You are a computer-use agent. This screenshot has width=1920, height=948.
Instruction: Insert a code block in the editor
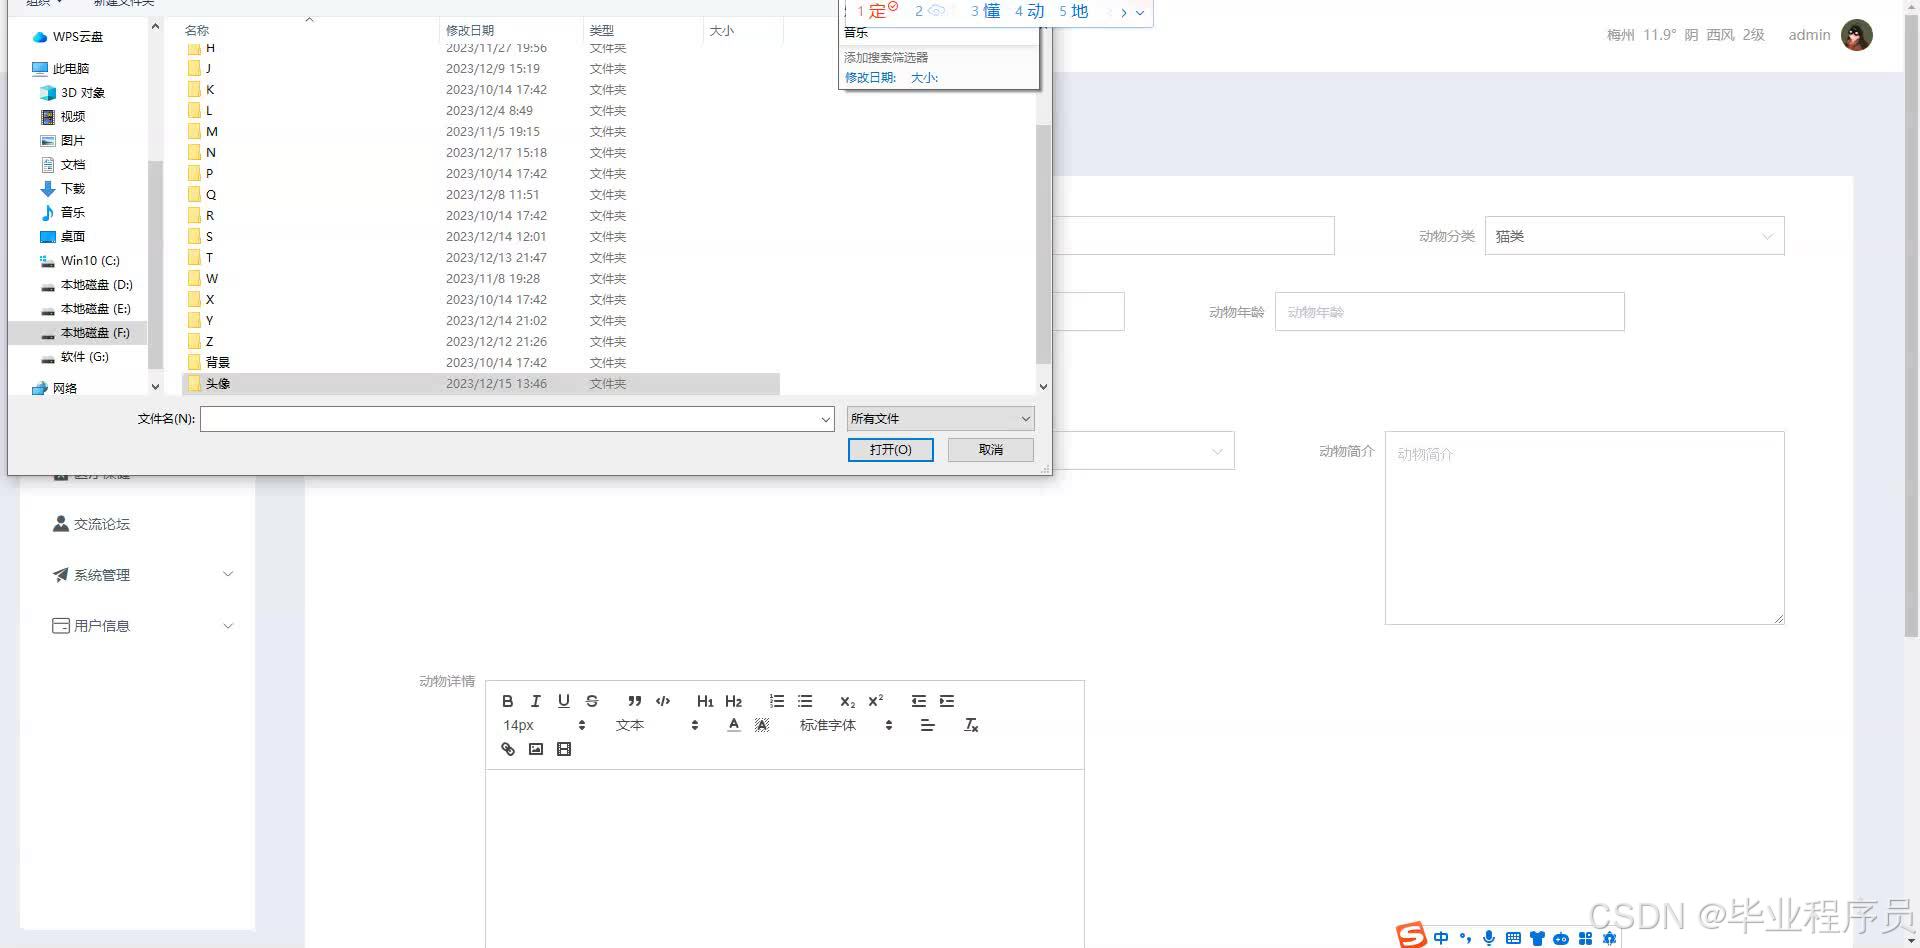tap(662, 701)
